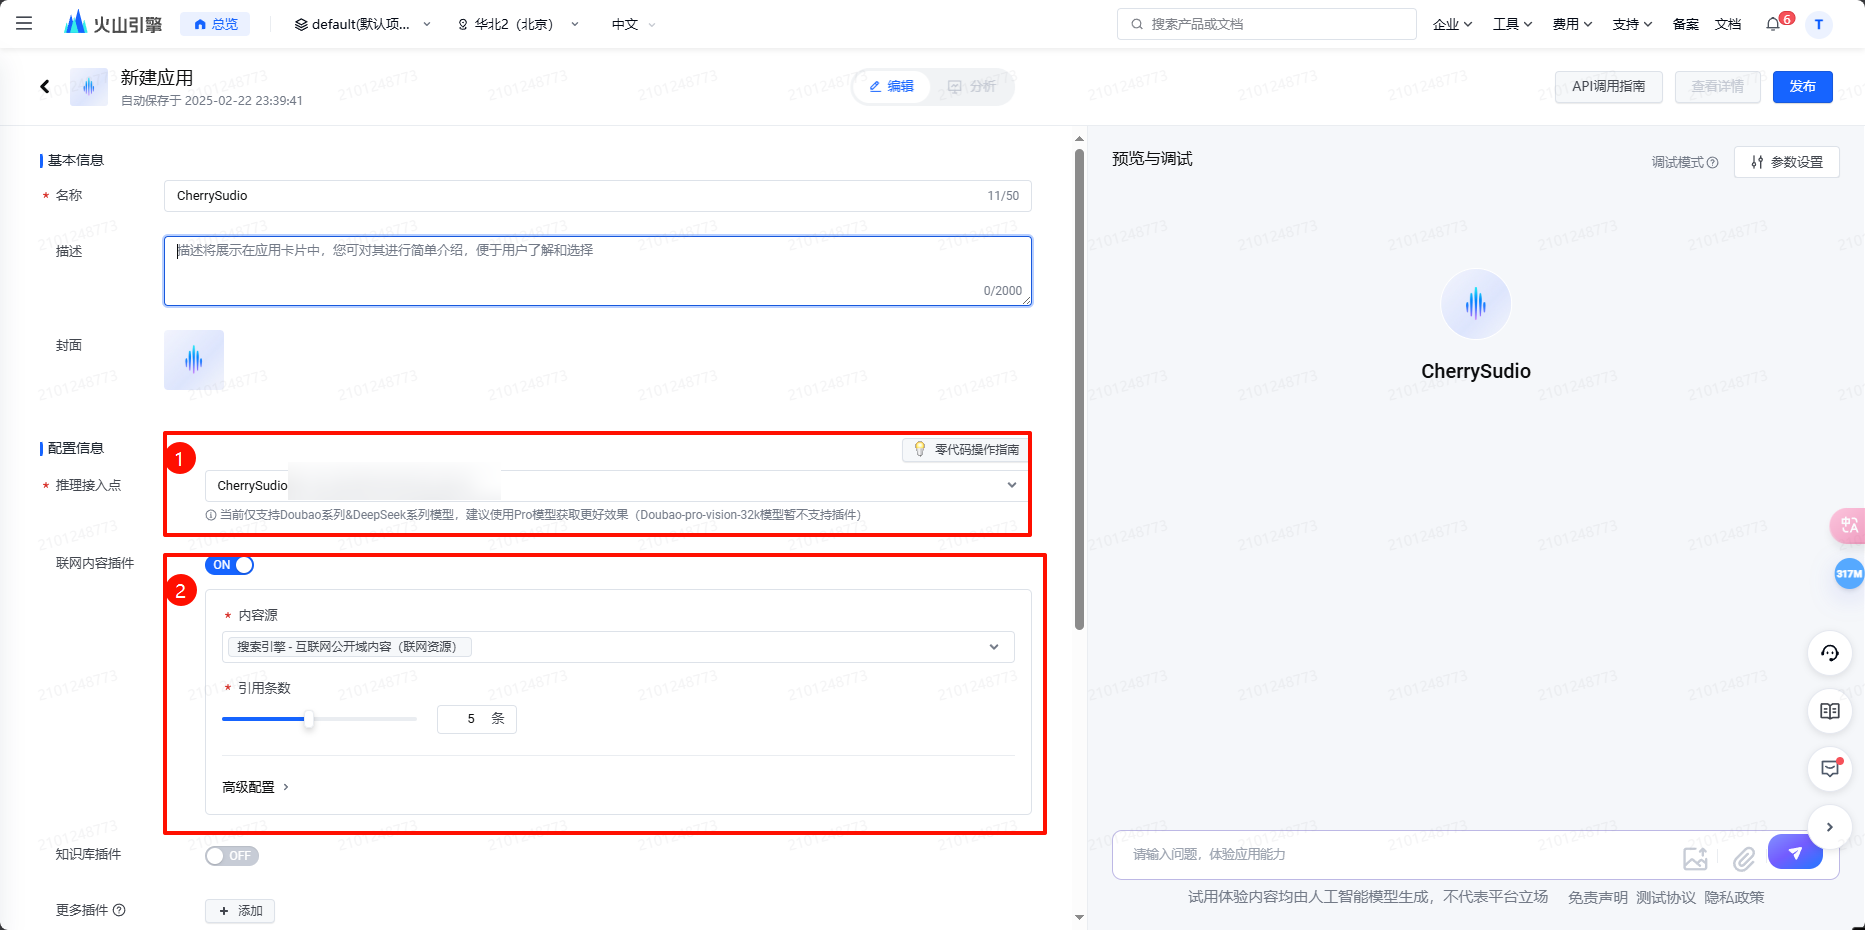Open the hamburger navigation menu
Screen dimensions: 1865x930
click(24, 23)
